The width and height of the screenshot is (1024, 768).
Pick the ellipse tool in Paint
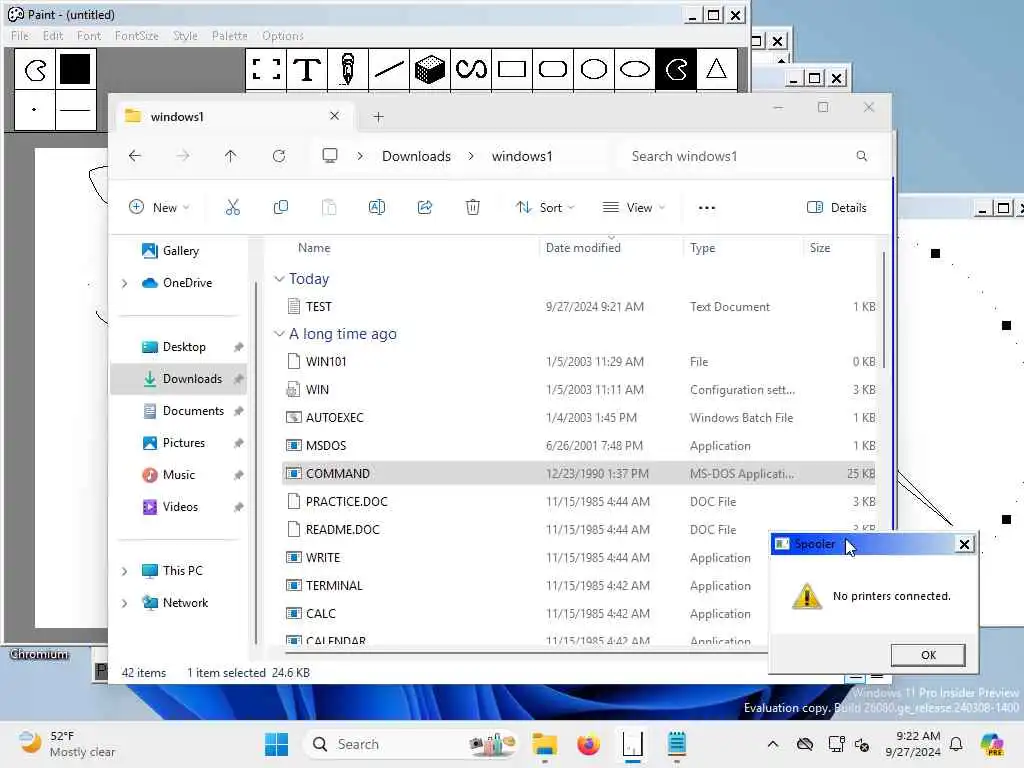pyautogui.click(x=635, y=69)
